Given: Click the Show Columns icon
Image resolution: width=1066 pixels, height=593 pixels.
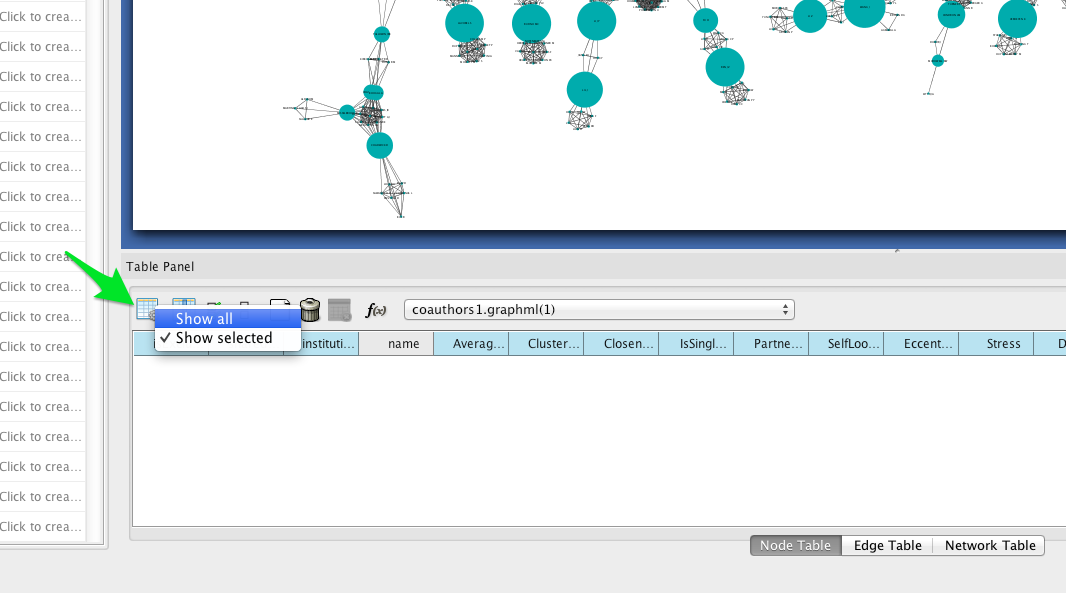Looking at the screenshot, I should (x=184, y=303).
